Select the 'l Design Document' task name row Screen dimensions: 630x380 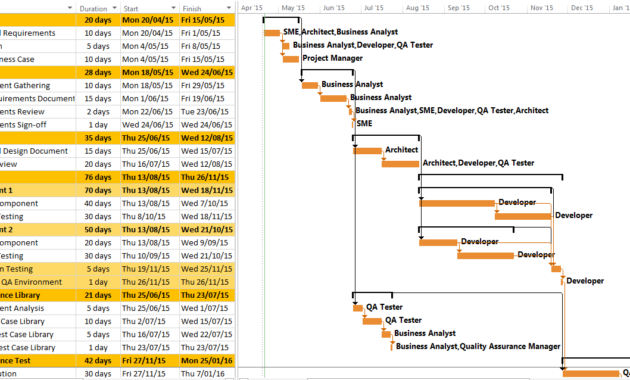pyautogui.click(x=38, y=151)
